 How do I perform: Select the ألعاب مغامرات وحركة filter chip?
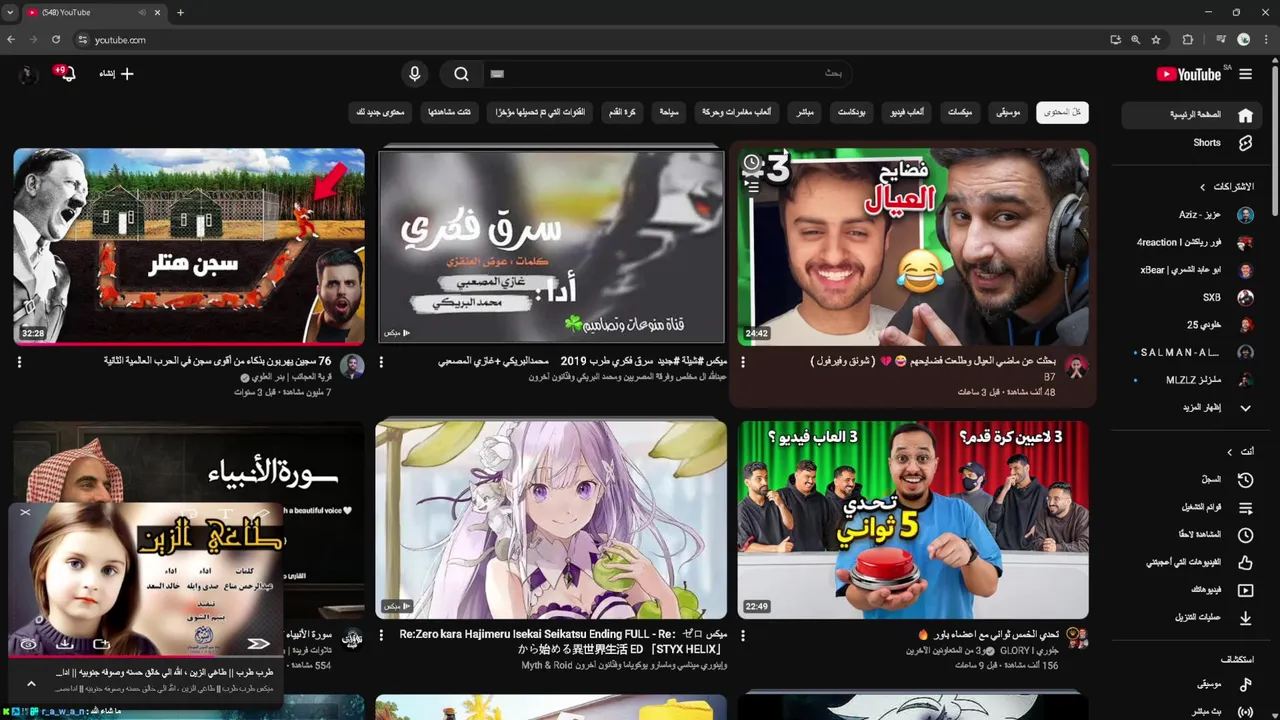735,113
